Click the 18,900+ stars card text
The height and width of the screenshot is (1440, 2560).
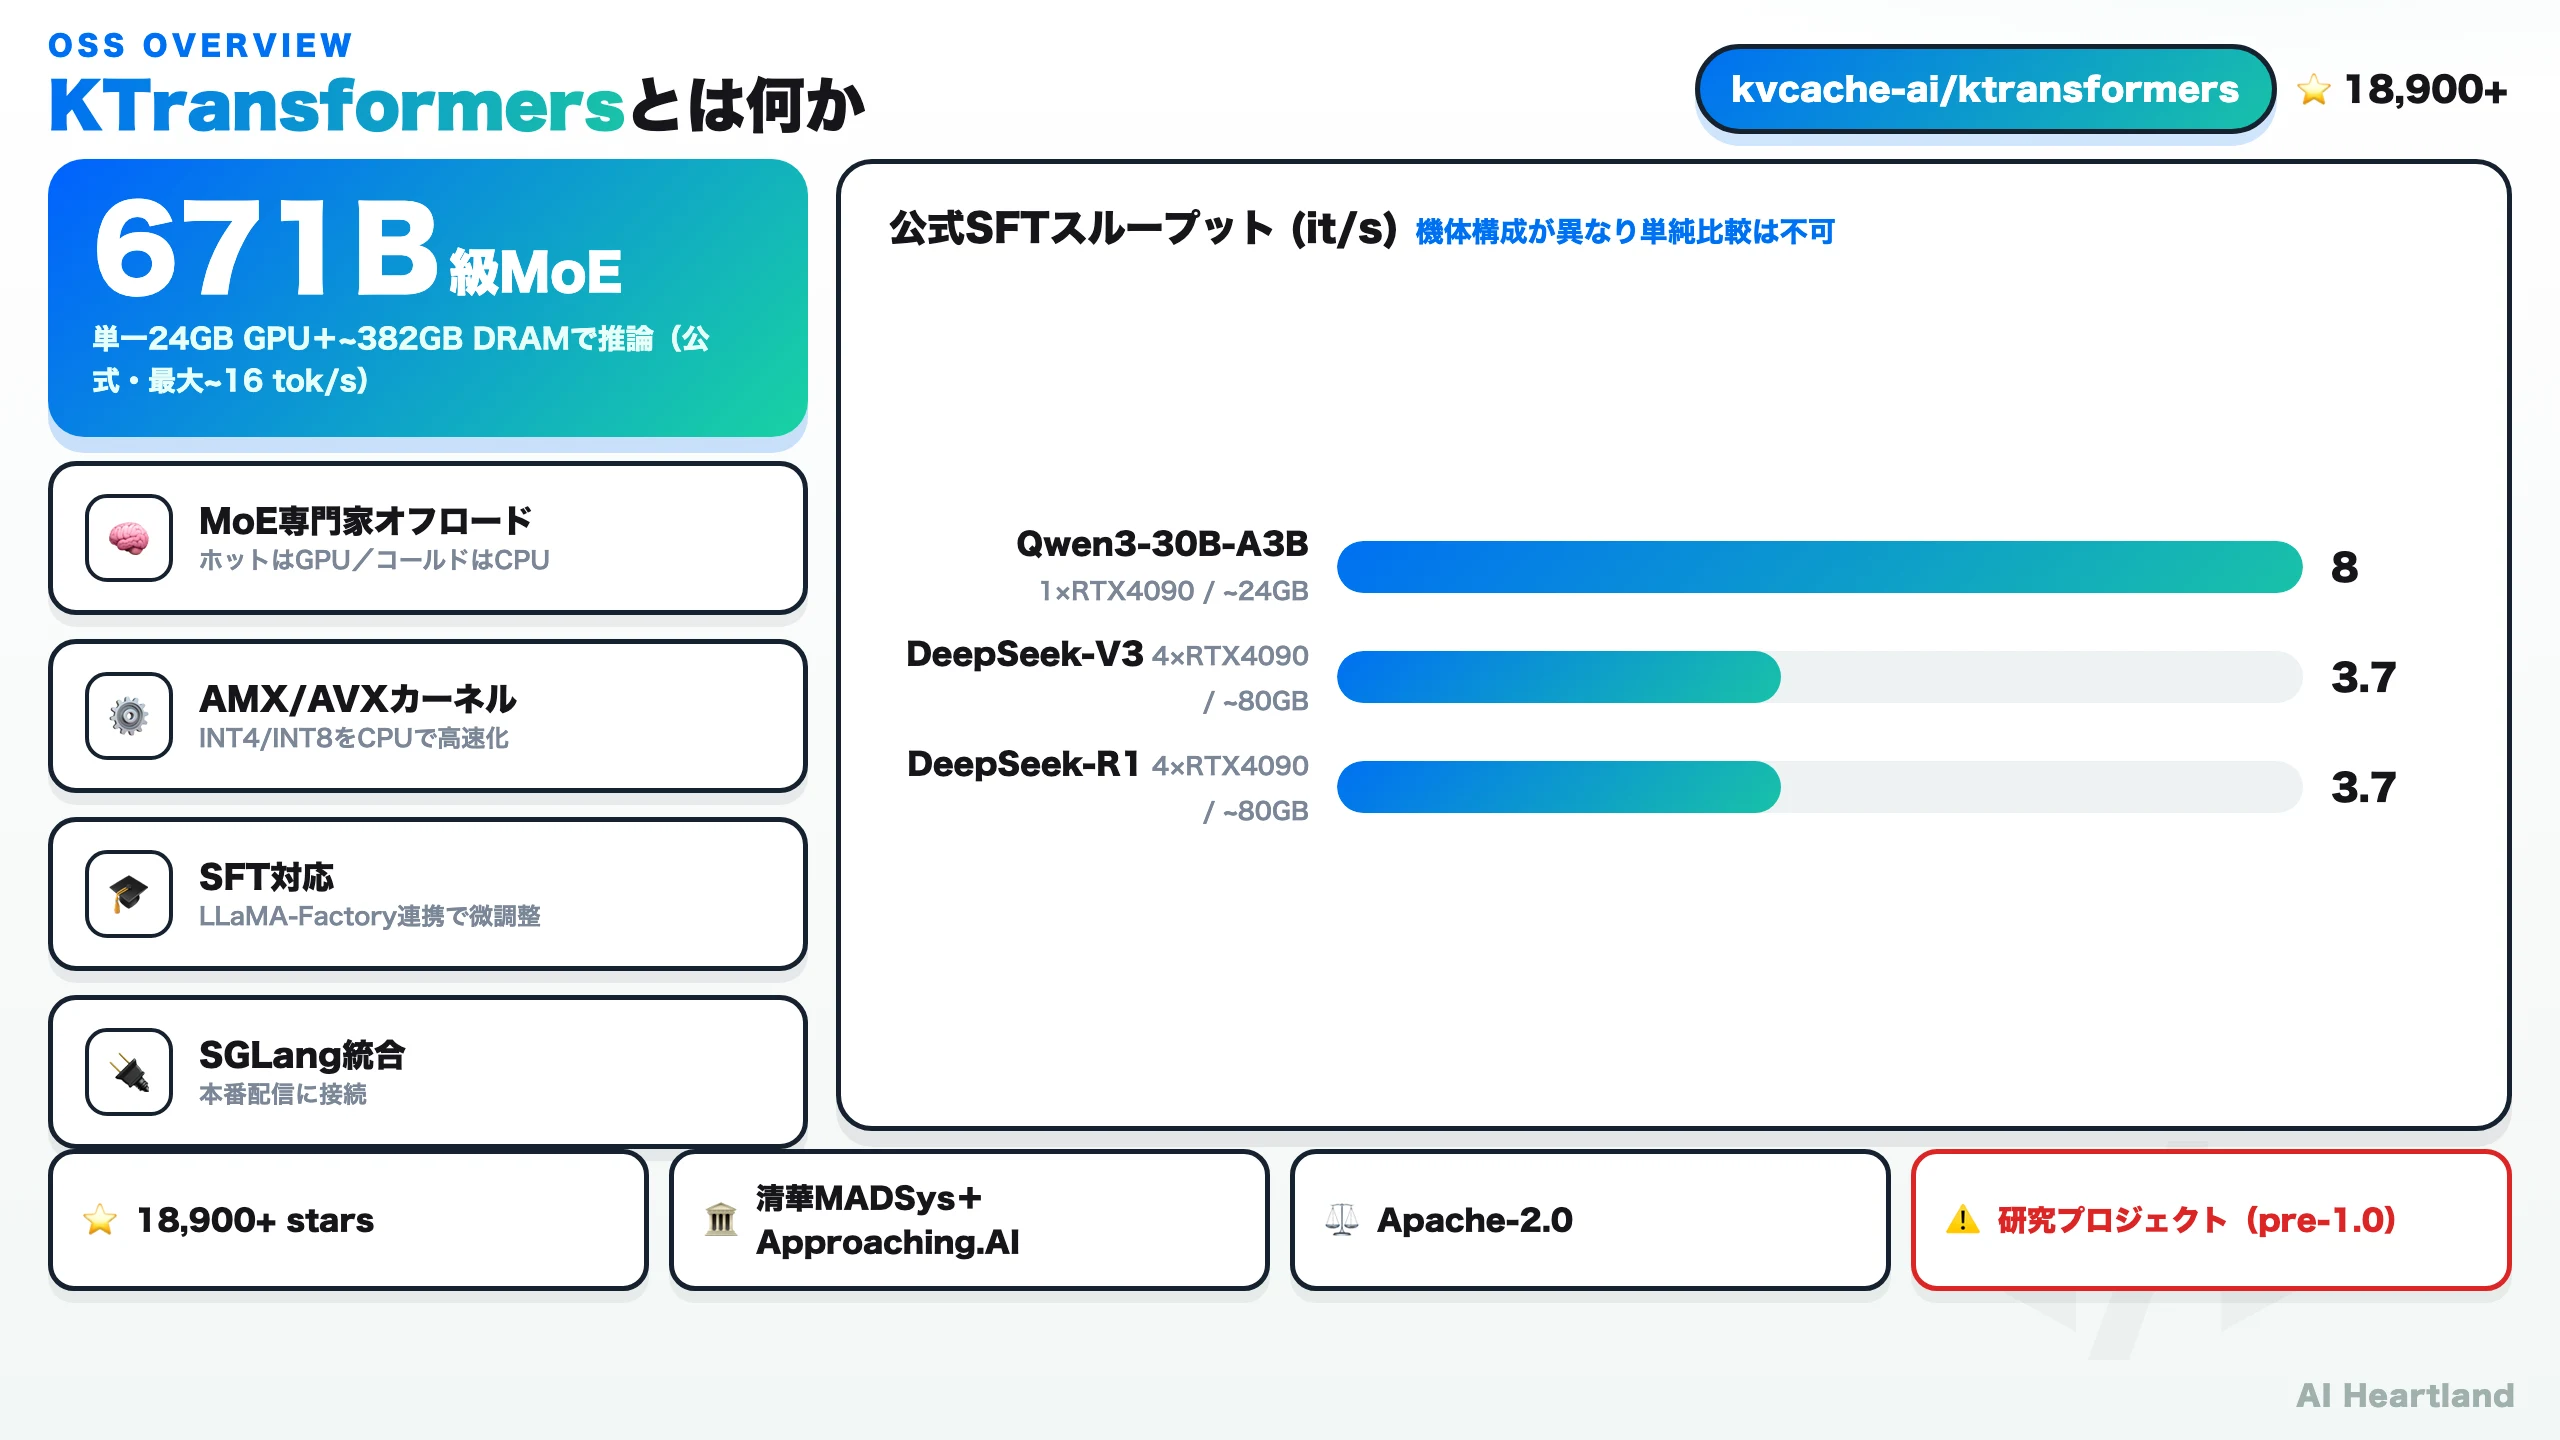pyautogui.click(x=255, y=1220)
